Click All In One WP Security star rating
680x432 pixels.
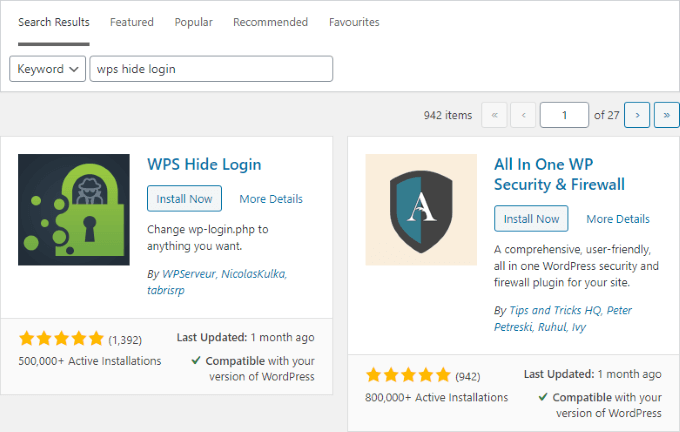click(x=408, y=376)
